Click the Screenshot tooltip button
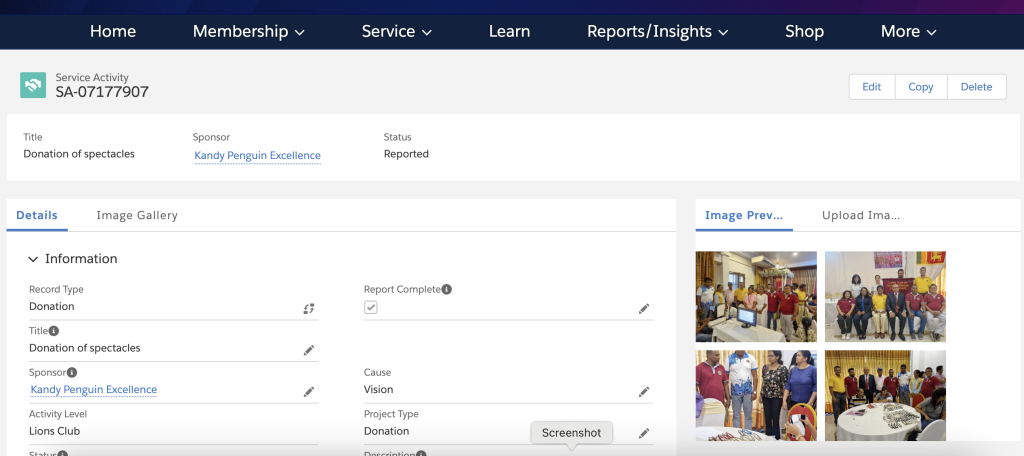1024x456 pixels. pyautogui.click(x=571, y=433)
